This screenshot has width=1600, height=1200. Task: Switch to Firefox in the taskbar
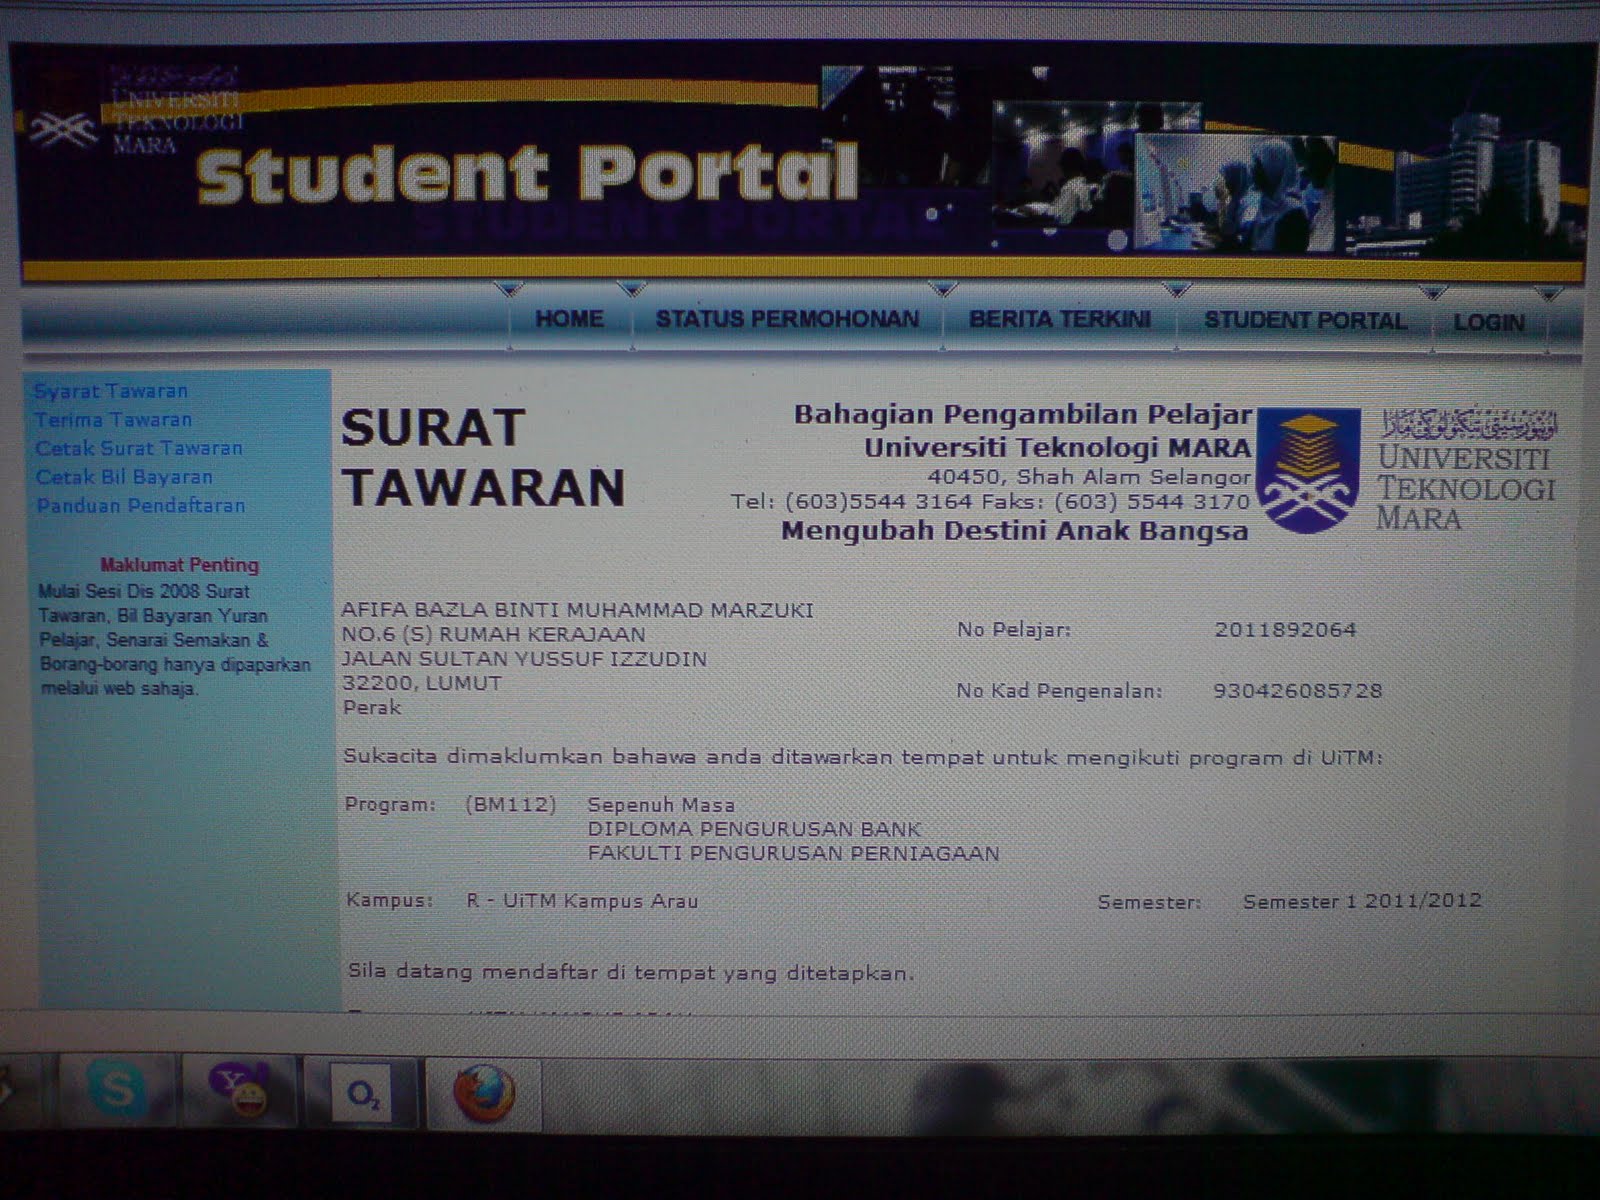485,1093
